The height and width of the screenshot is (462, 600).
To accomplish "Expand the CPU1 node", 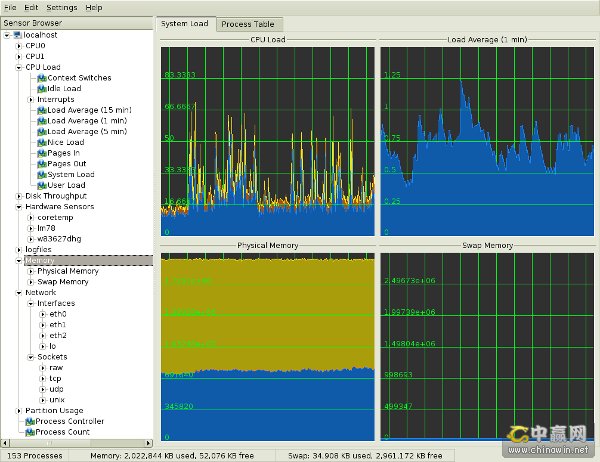I will coord(19,57).
